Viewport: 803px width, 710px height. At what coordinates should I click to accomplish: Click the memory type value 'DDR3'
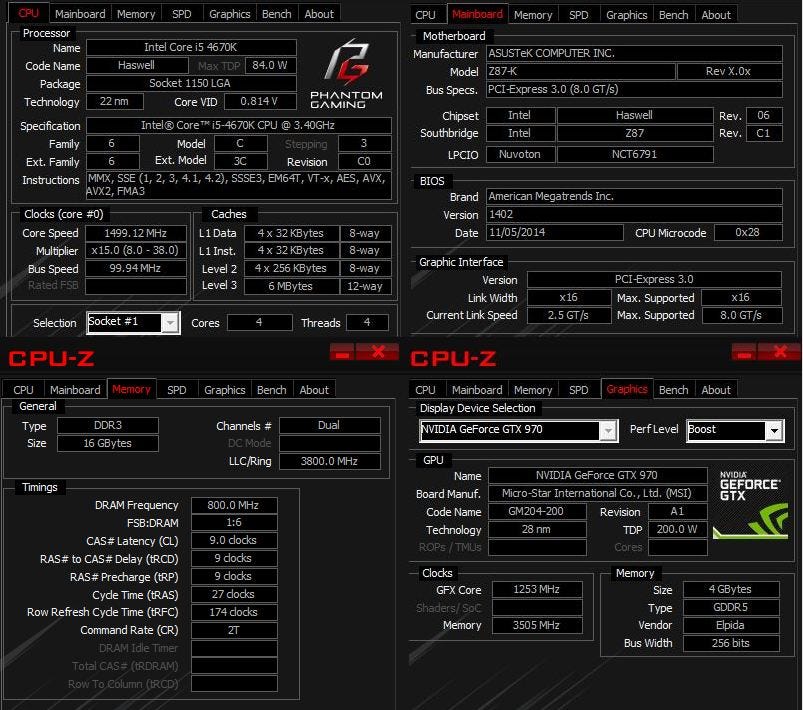click(x=108, y=425)
